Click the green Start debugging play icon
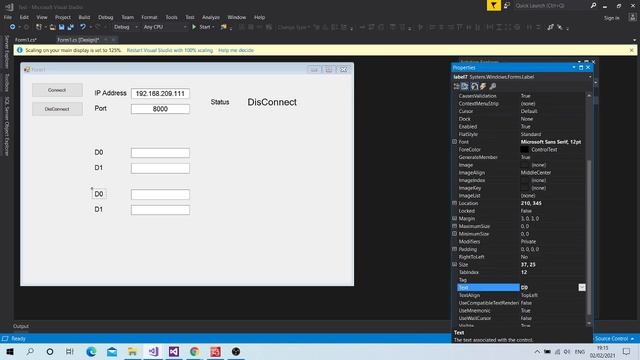Image resolution: width=640 pixels, height=360 pixels. [194, 27]
